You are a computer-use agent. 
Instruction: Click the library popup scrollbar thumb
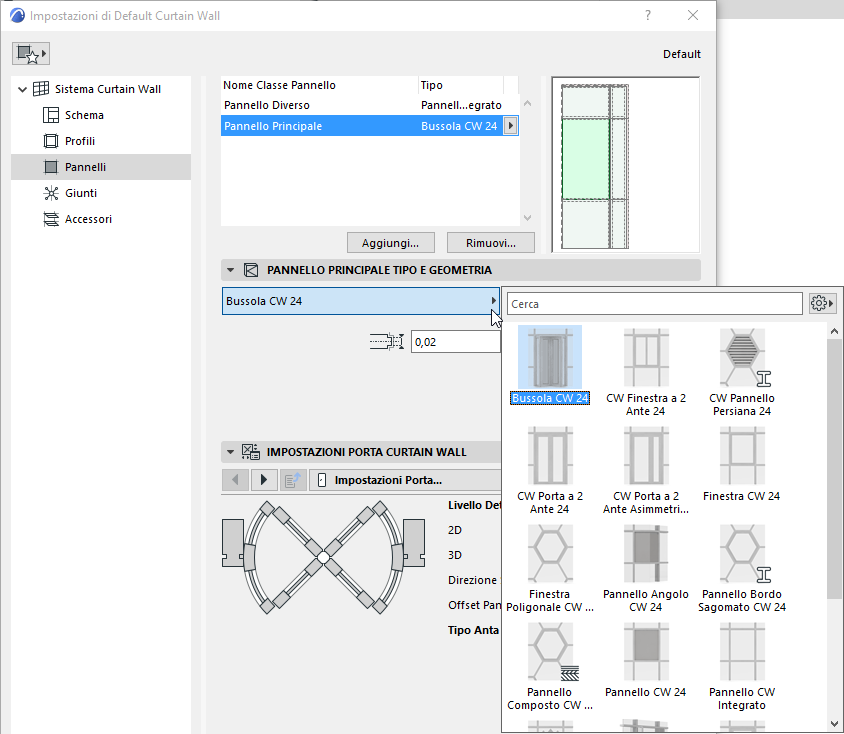834,468
